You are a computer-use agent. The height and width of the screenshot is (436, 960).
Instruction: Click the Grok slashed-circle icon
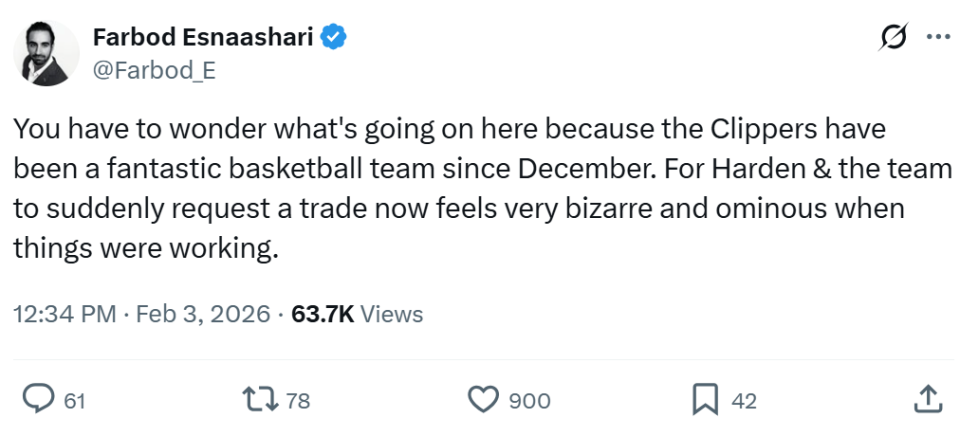tap(892, 38)
